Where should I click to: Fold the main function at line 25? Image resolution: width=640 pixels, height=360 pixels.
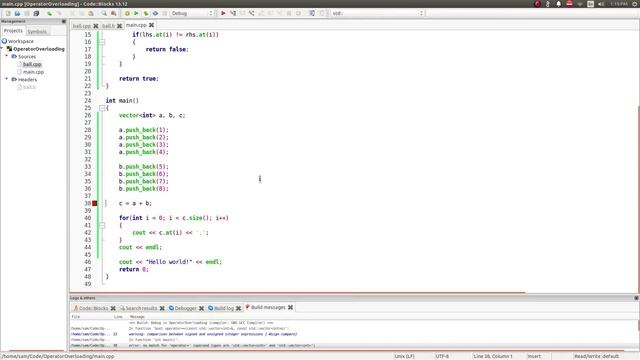(102, 108)
